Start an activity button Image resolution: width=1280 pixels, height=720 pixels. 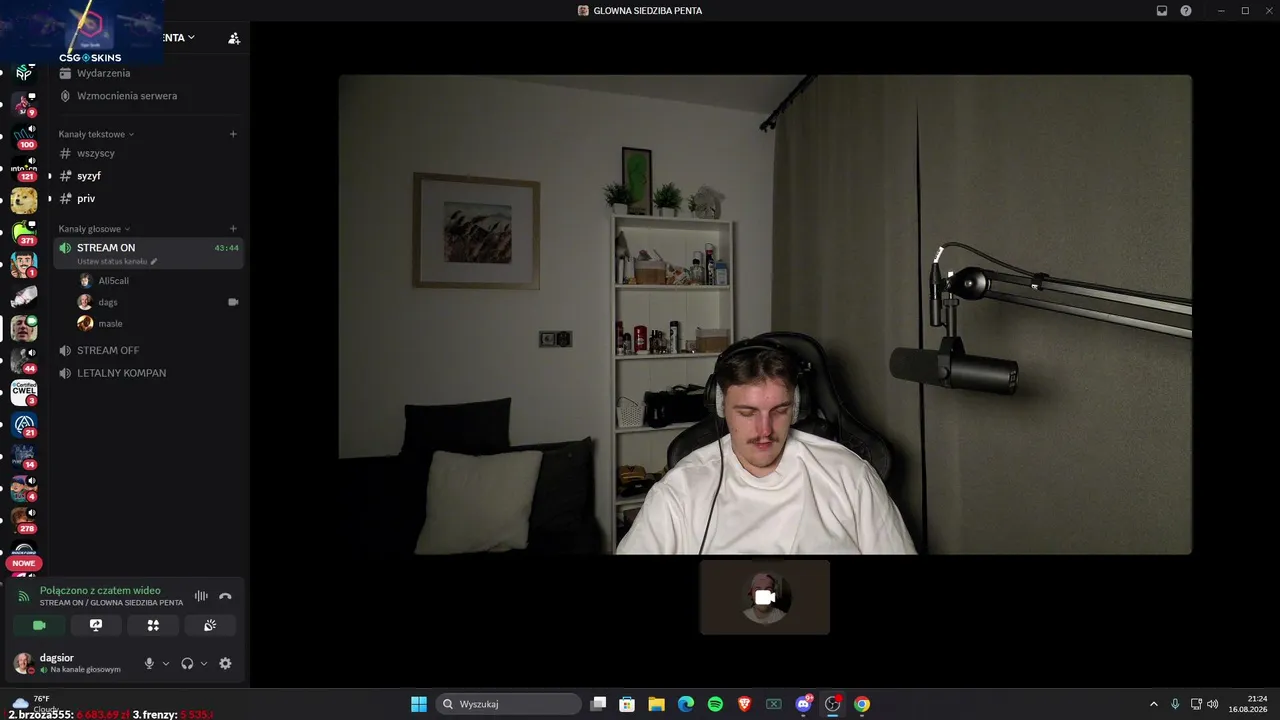(153, 625)
